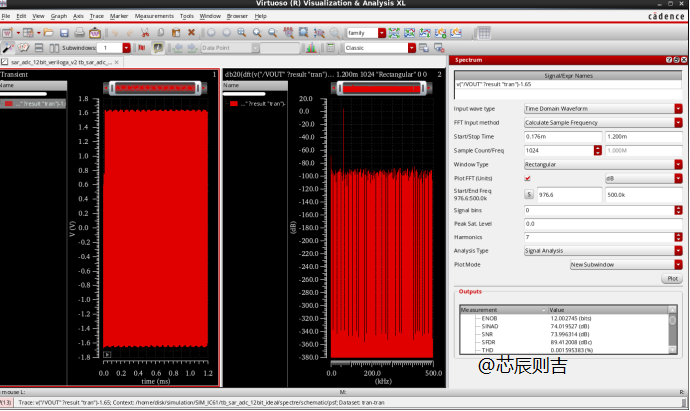Click the SFDR measurement row
This screenshot has height=411, width=690.
click(x=564, y=342)
